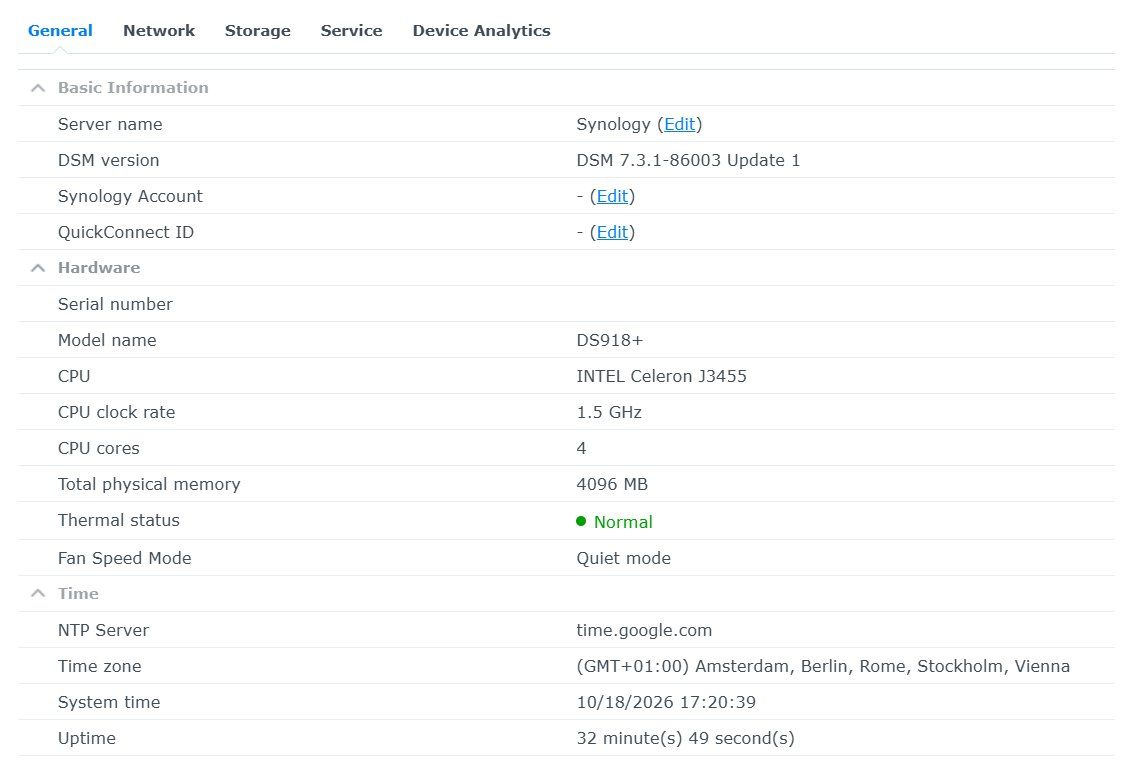Select the 4096 MB memory value
Screen dimensions: 1121x770
(612, 484)
